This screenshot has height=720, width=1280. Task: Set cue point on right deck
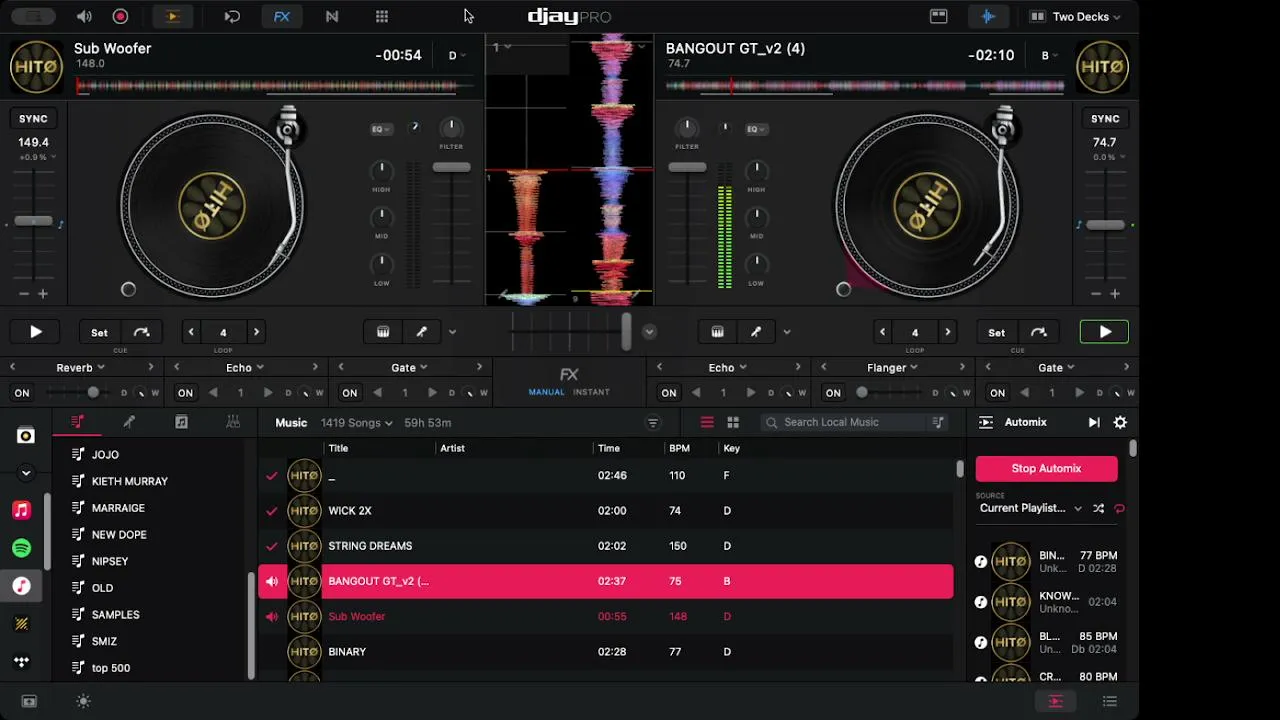pos(997,332)
